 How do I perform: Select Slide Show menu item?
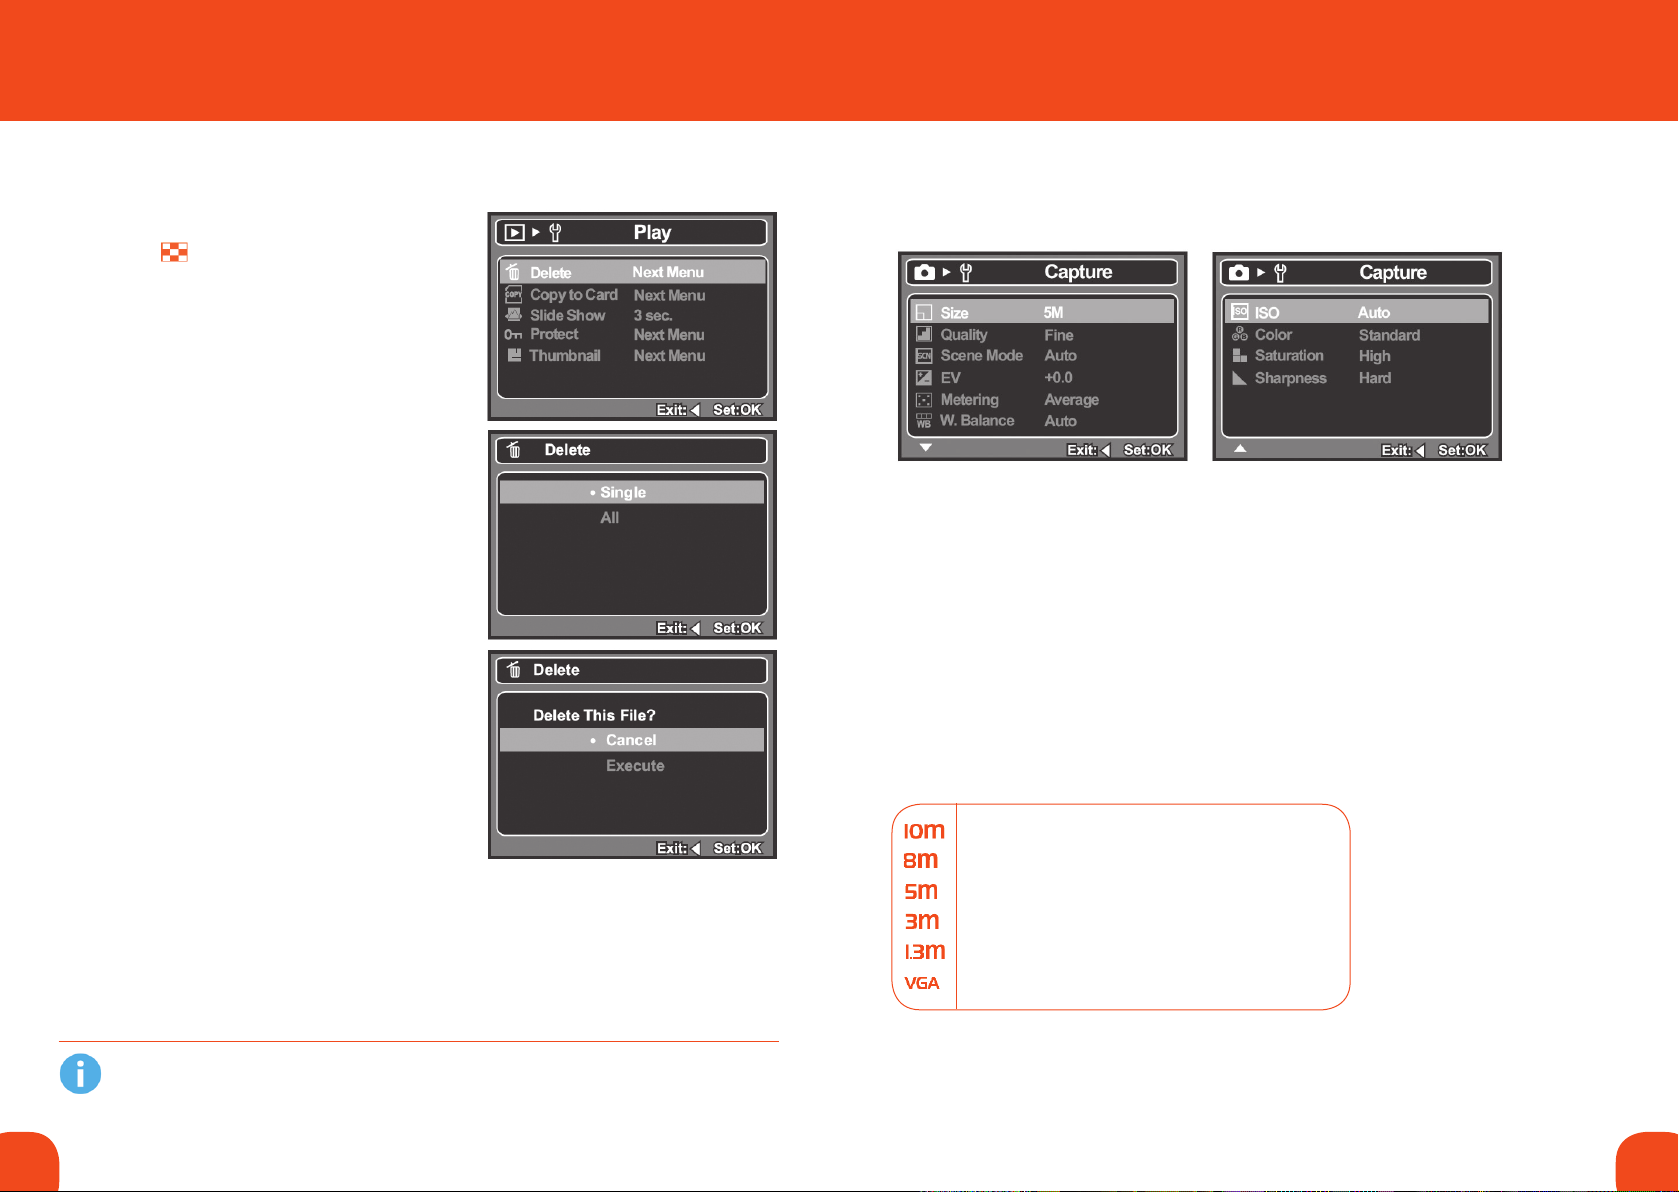567,315
